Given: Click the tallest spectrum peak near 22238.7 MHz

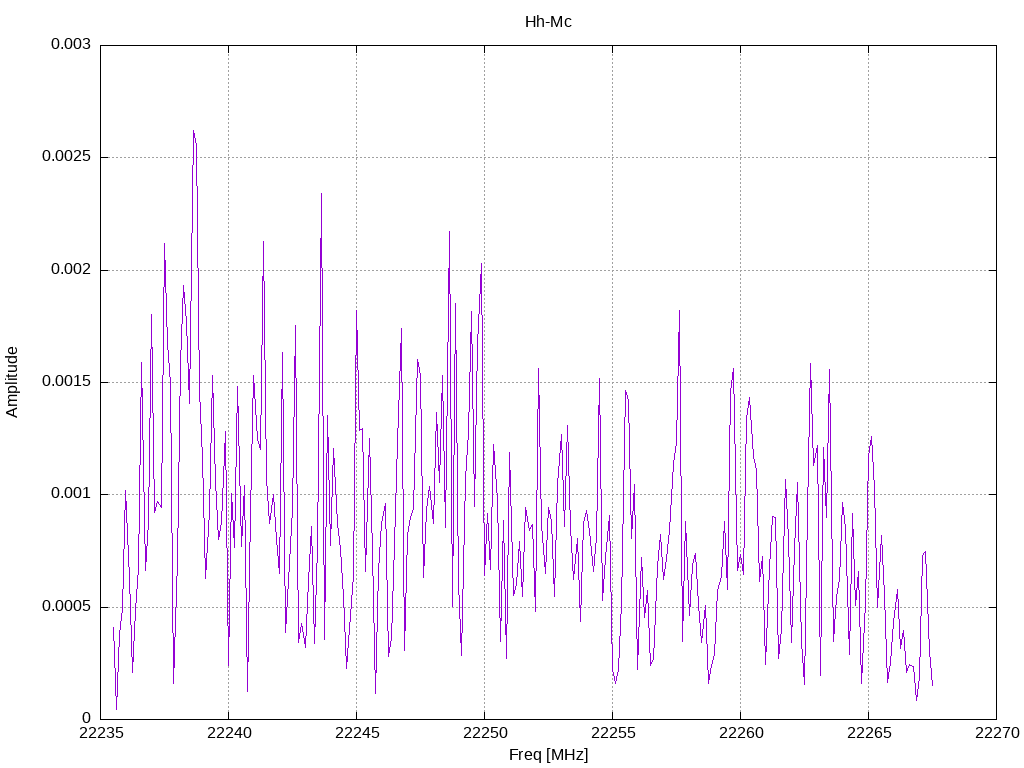Looking at the screenshot, I should tap(194, 132).
